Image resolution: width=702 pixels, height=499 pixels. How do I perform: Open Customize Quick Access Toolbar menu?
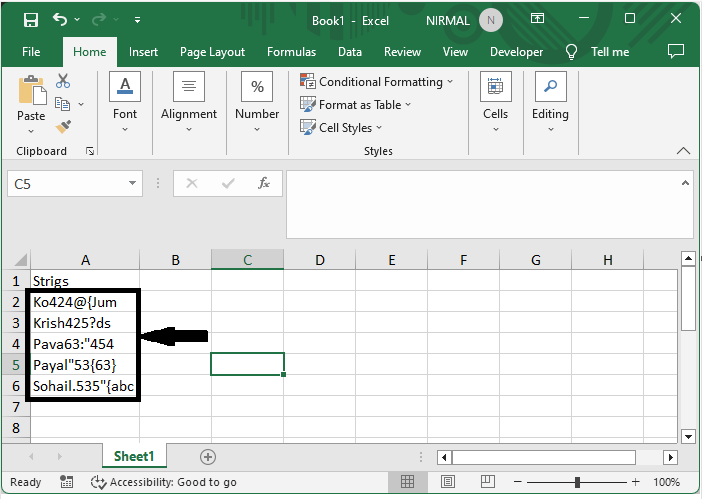[137, 20]
